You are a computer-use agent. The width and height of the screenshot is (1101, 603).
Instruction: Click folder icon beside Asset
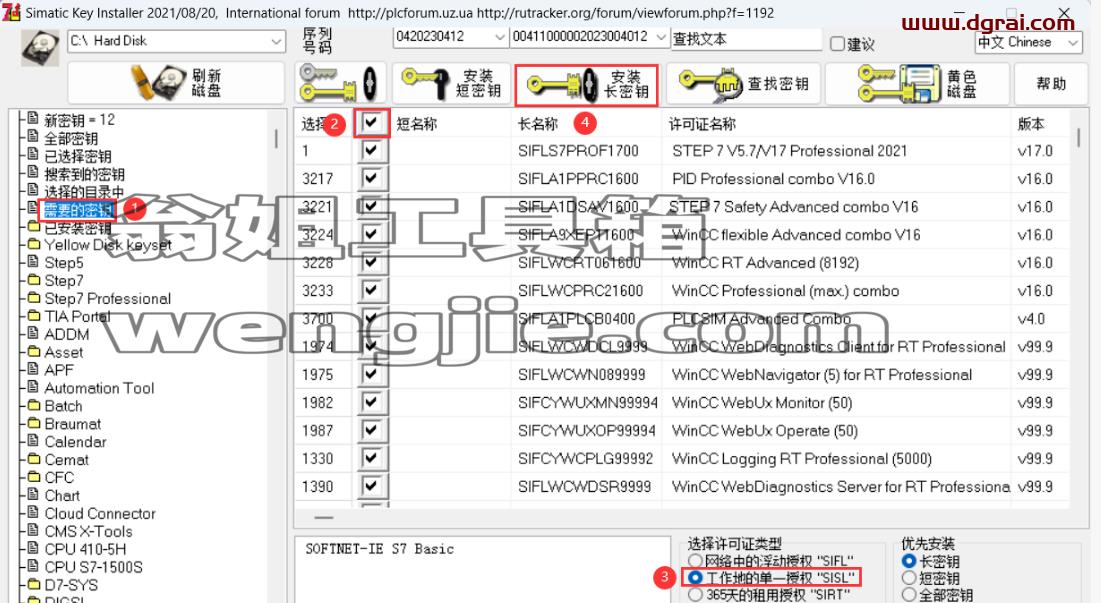[33, 351]
